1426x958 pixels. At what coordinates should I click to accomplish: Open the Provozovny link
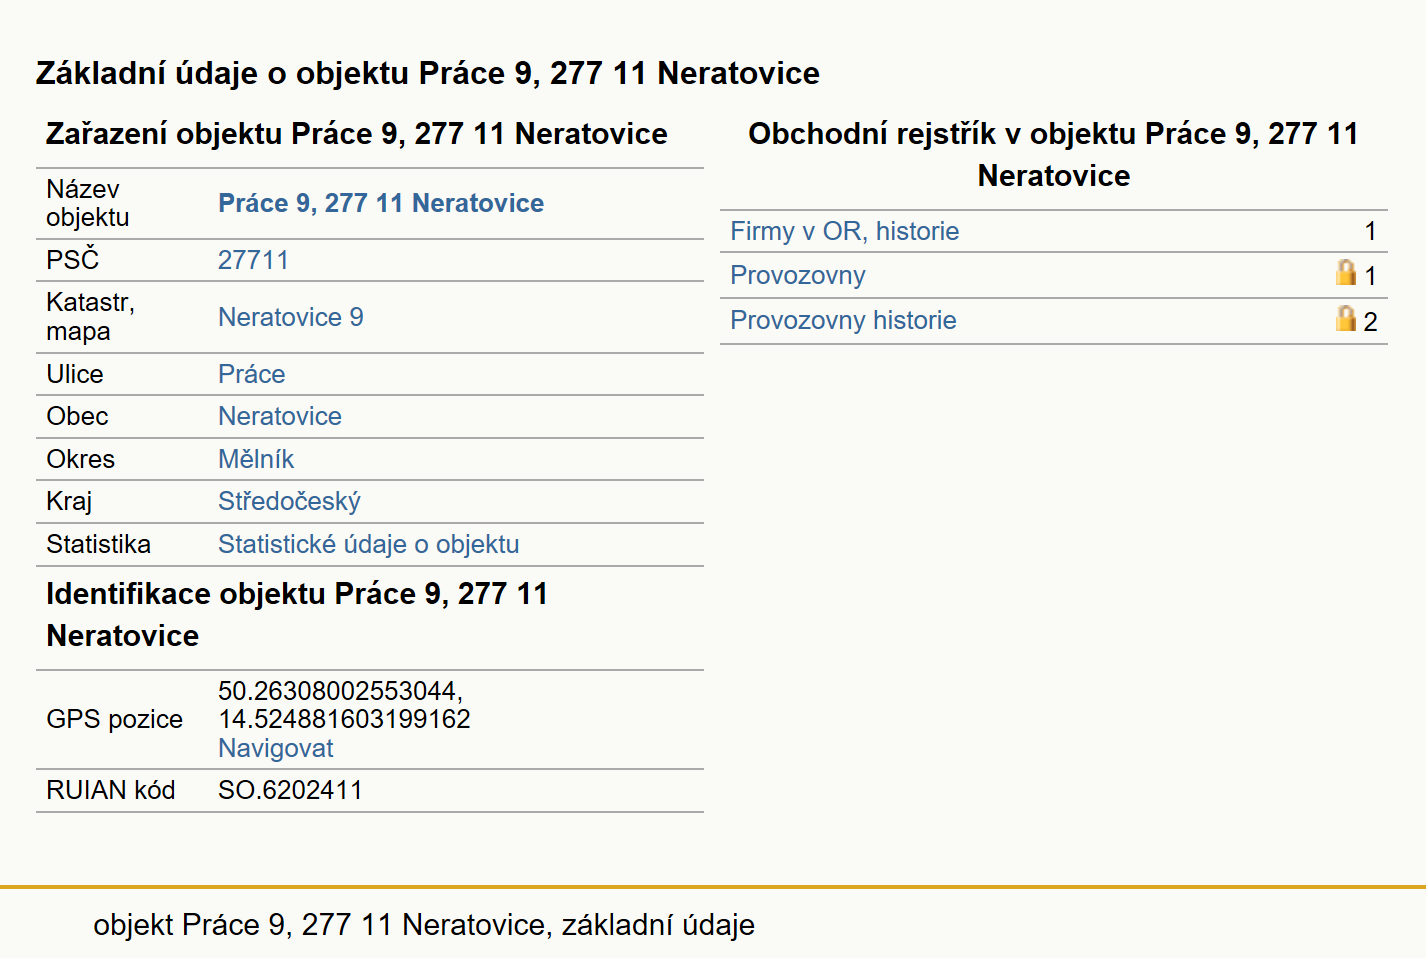coord(798,275)
